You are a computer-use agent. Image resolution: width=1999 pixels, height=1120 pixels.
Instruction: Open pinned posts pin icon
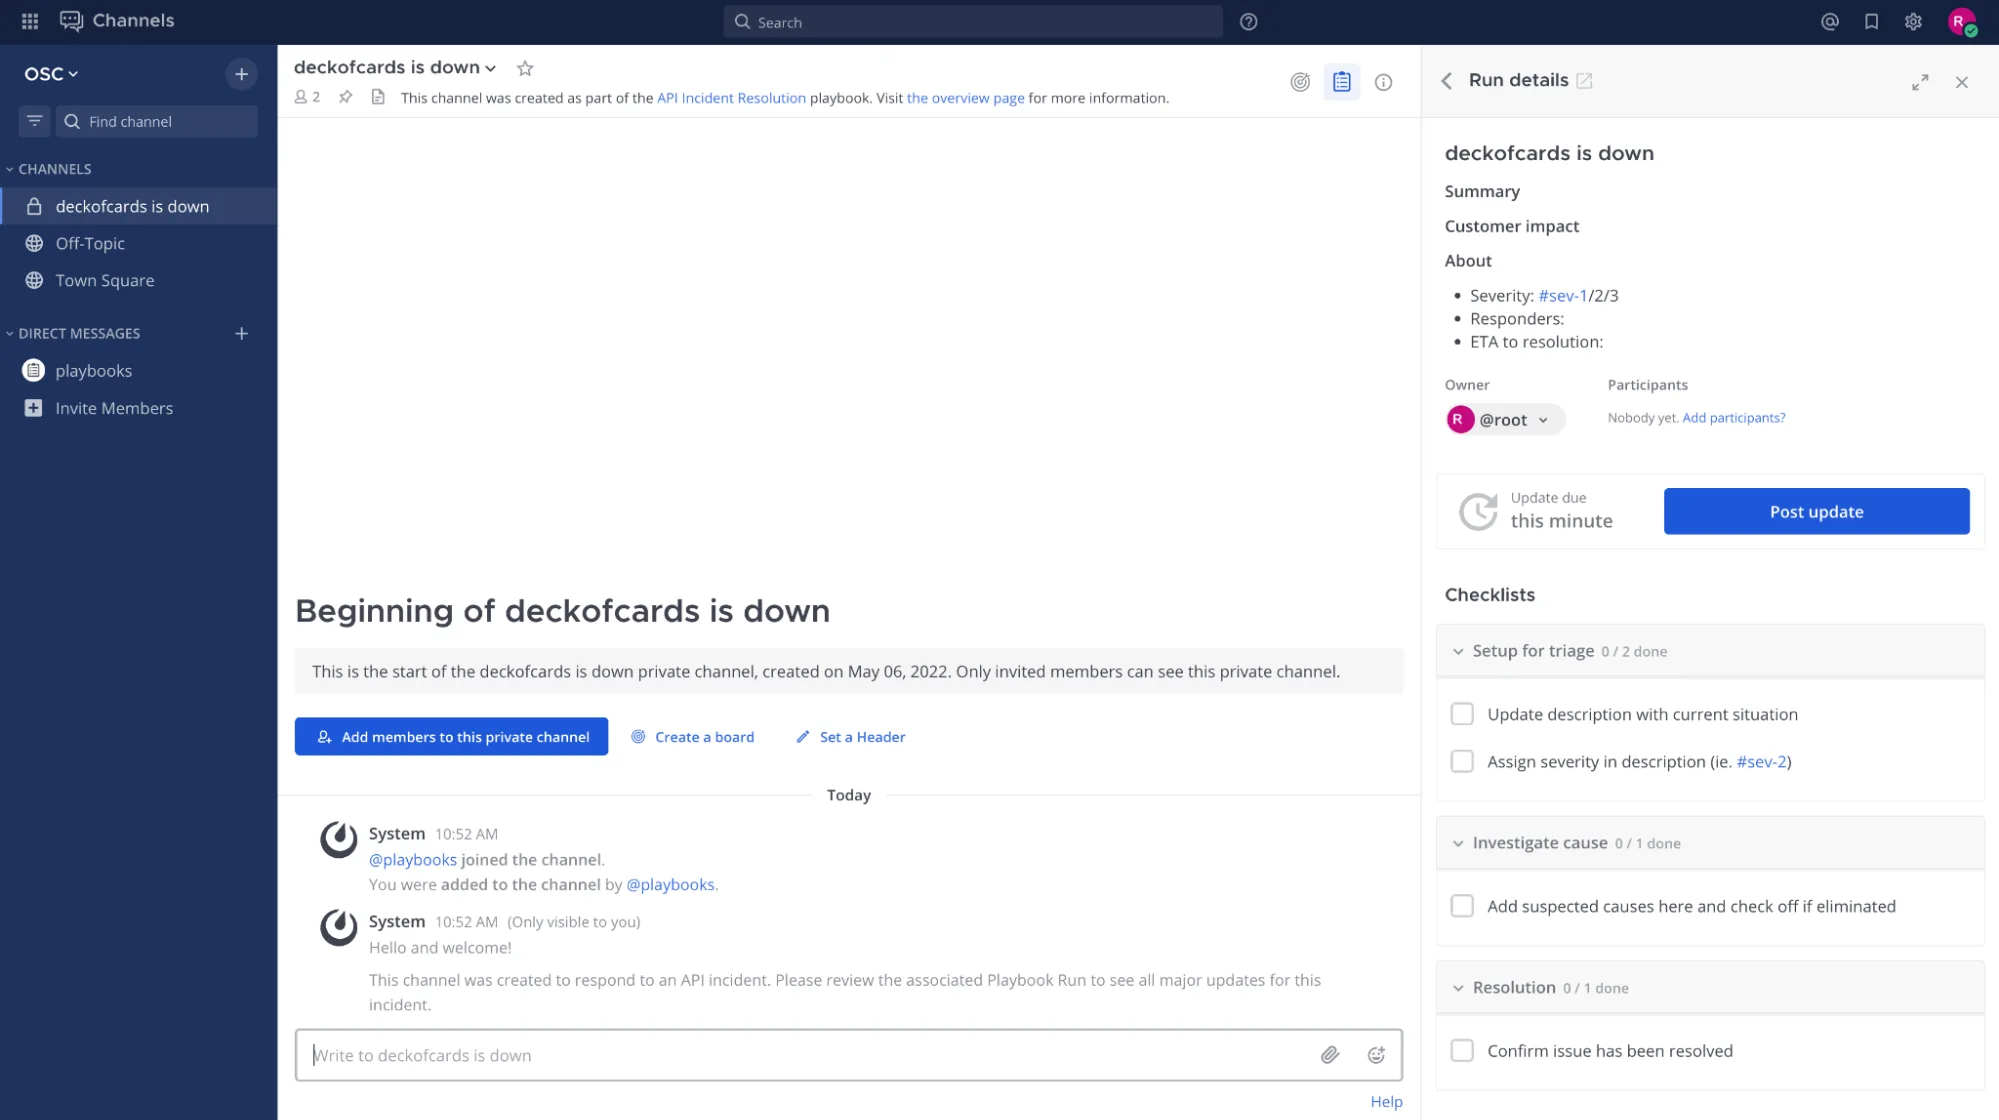(346, 97)
